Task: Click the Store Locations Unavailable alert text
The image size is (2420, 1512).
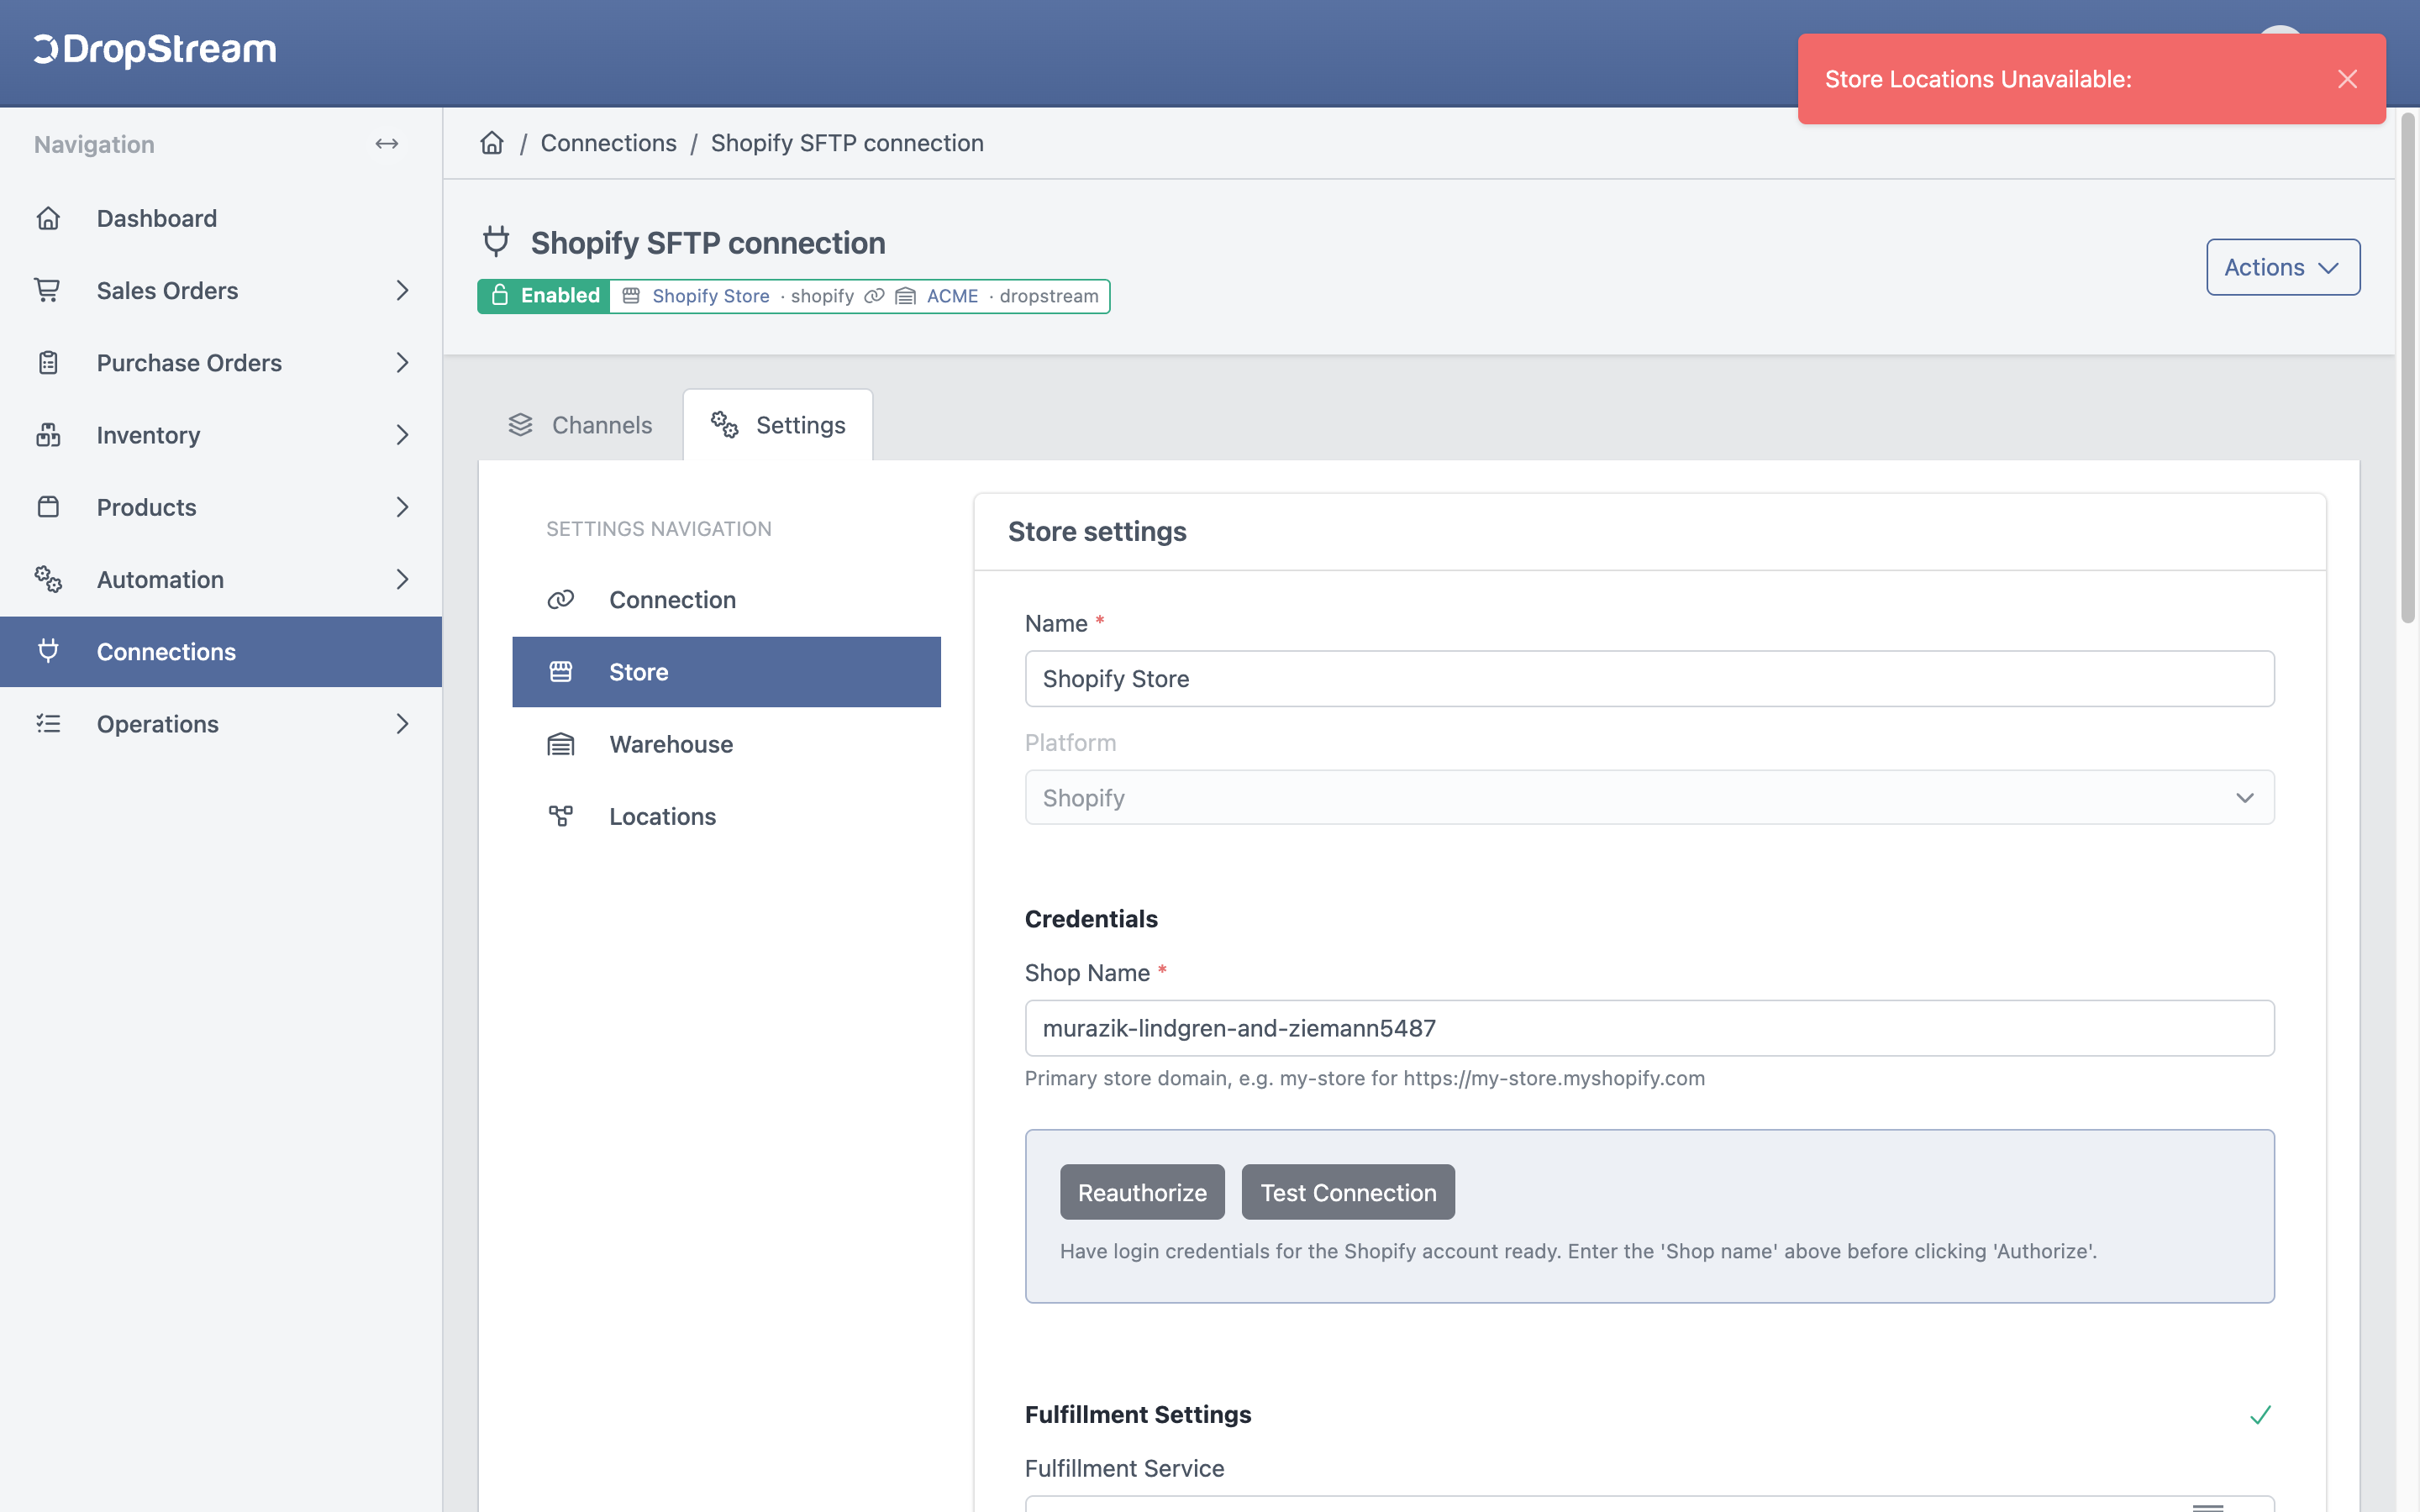Action: [x=1978, y=79]
